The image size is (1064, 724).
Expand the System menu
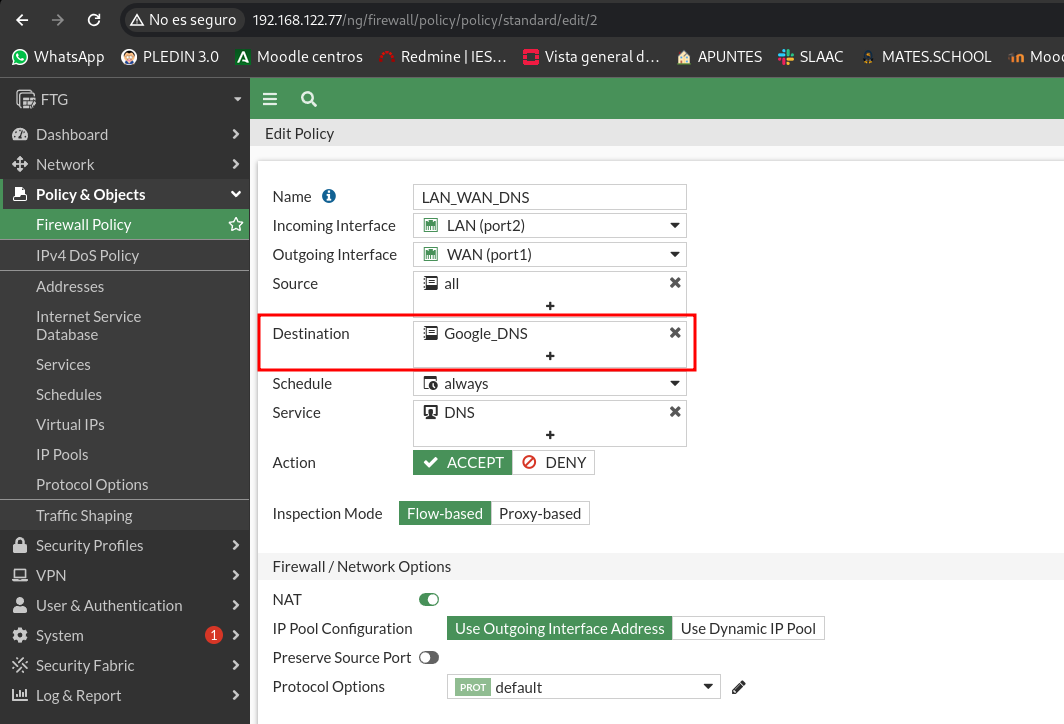click(125, 635)
